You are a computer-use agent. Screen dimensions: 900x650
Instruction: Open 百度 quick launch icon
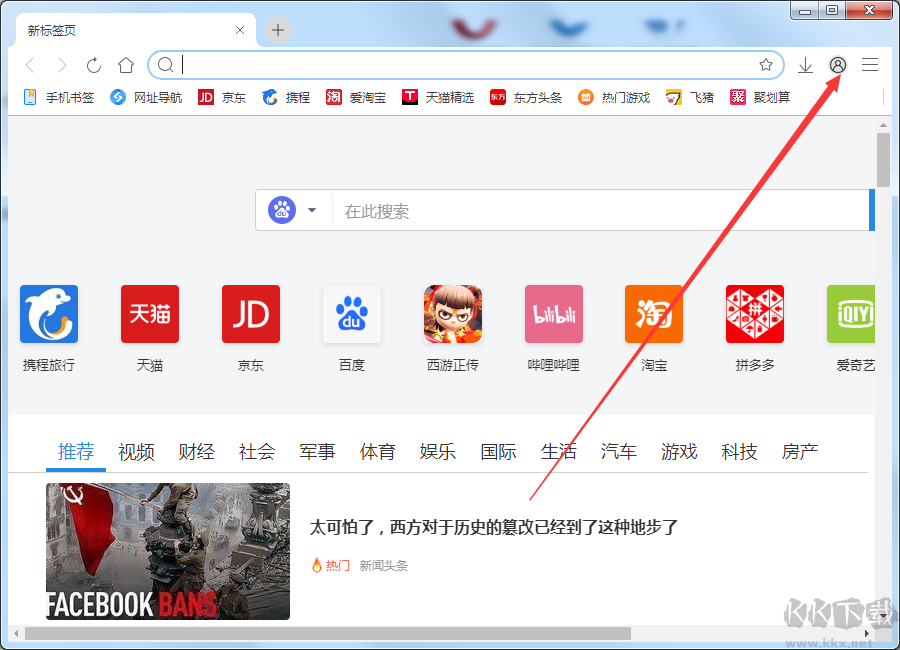click(351, 314)
